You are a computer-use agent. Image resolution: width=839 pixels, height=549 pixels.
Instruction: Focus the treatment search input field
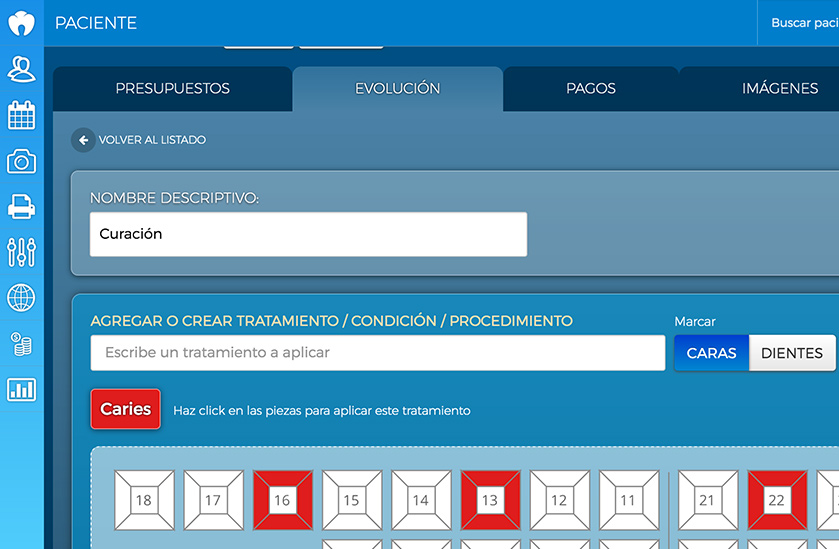377,353
